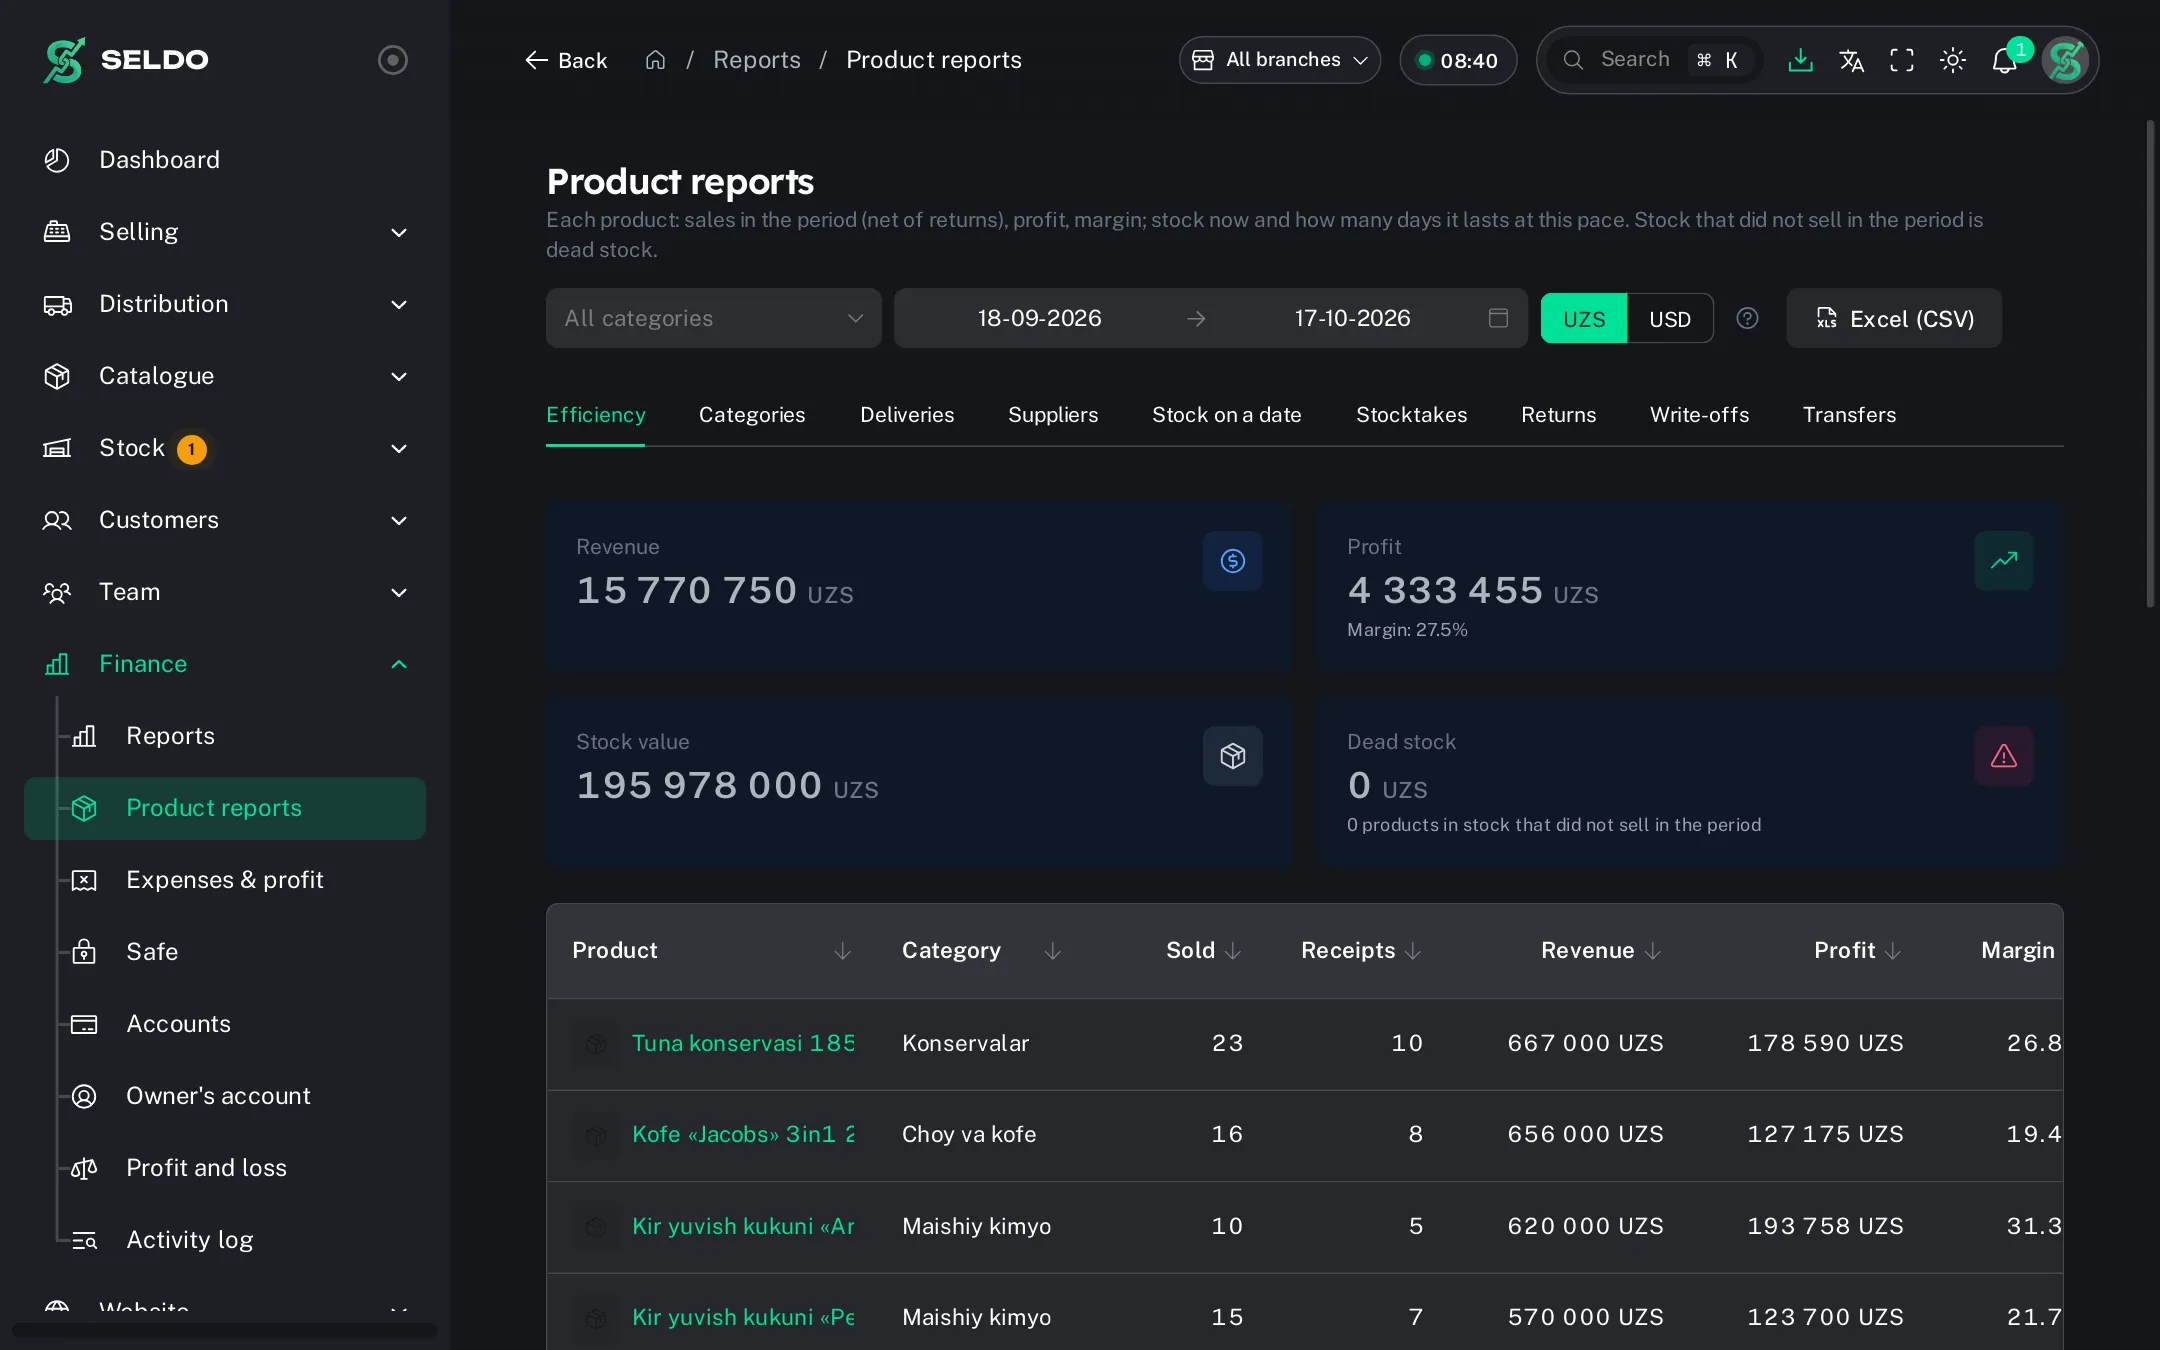Select UZS currency toggle
The width and height of the screenshot is (2160, 1350).
[1584, 318]
